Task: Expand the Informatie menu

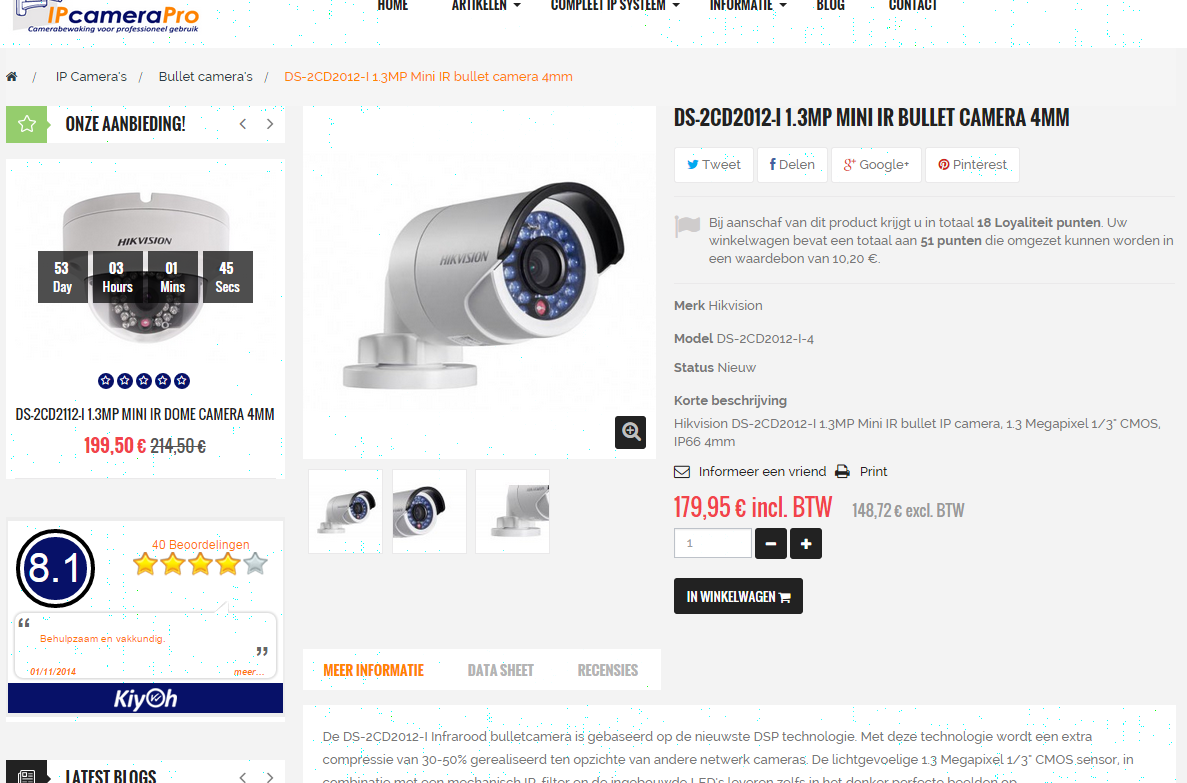Action: point(748,6)
